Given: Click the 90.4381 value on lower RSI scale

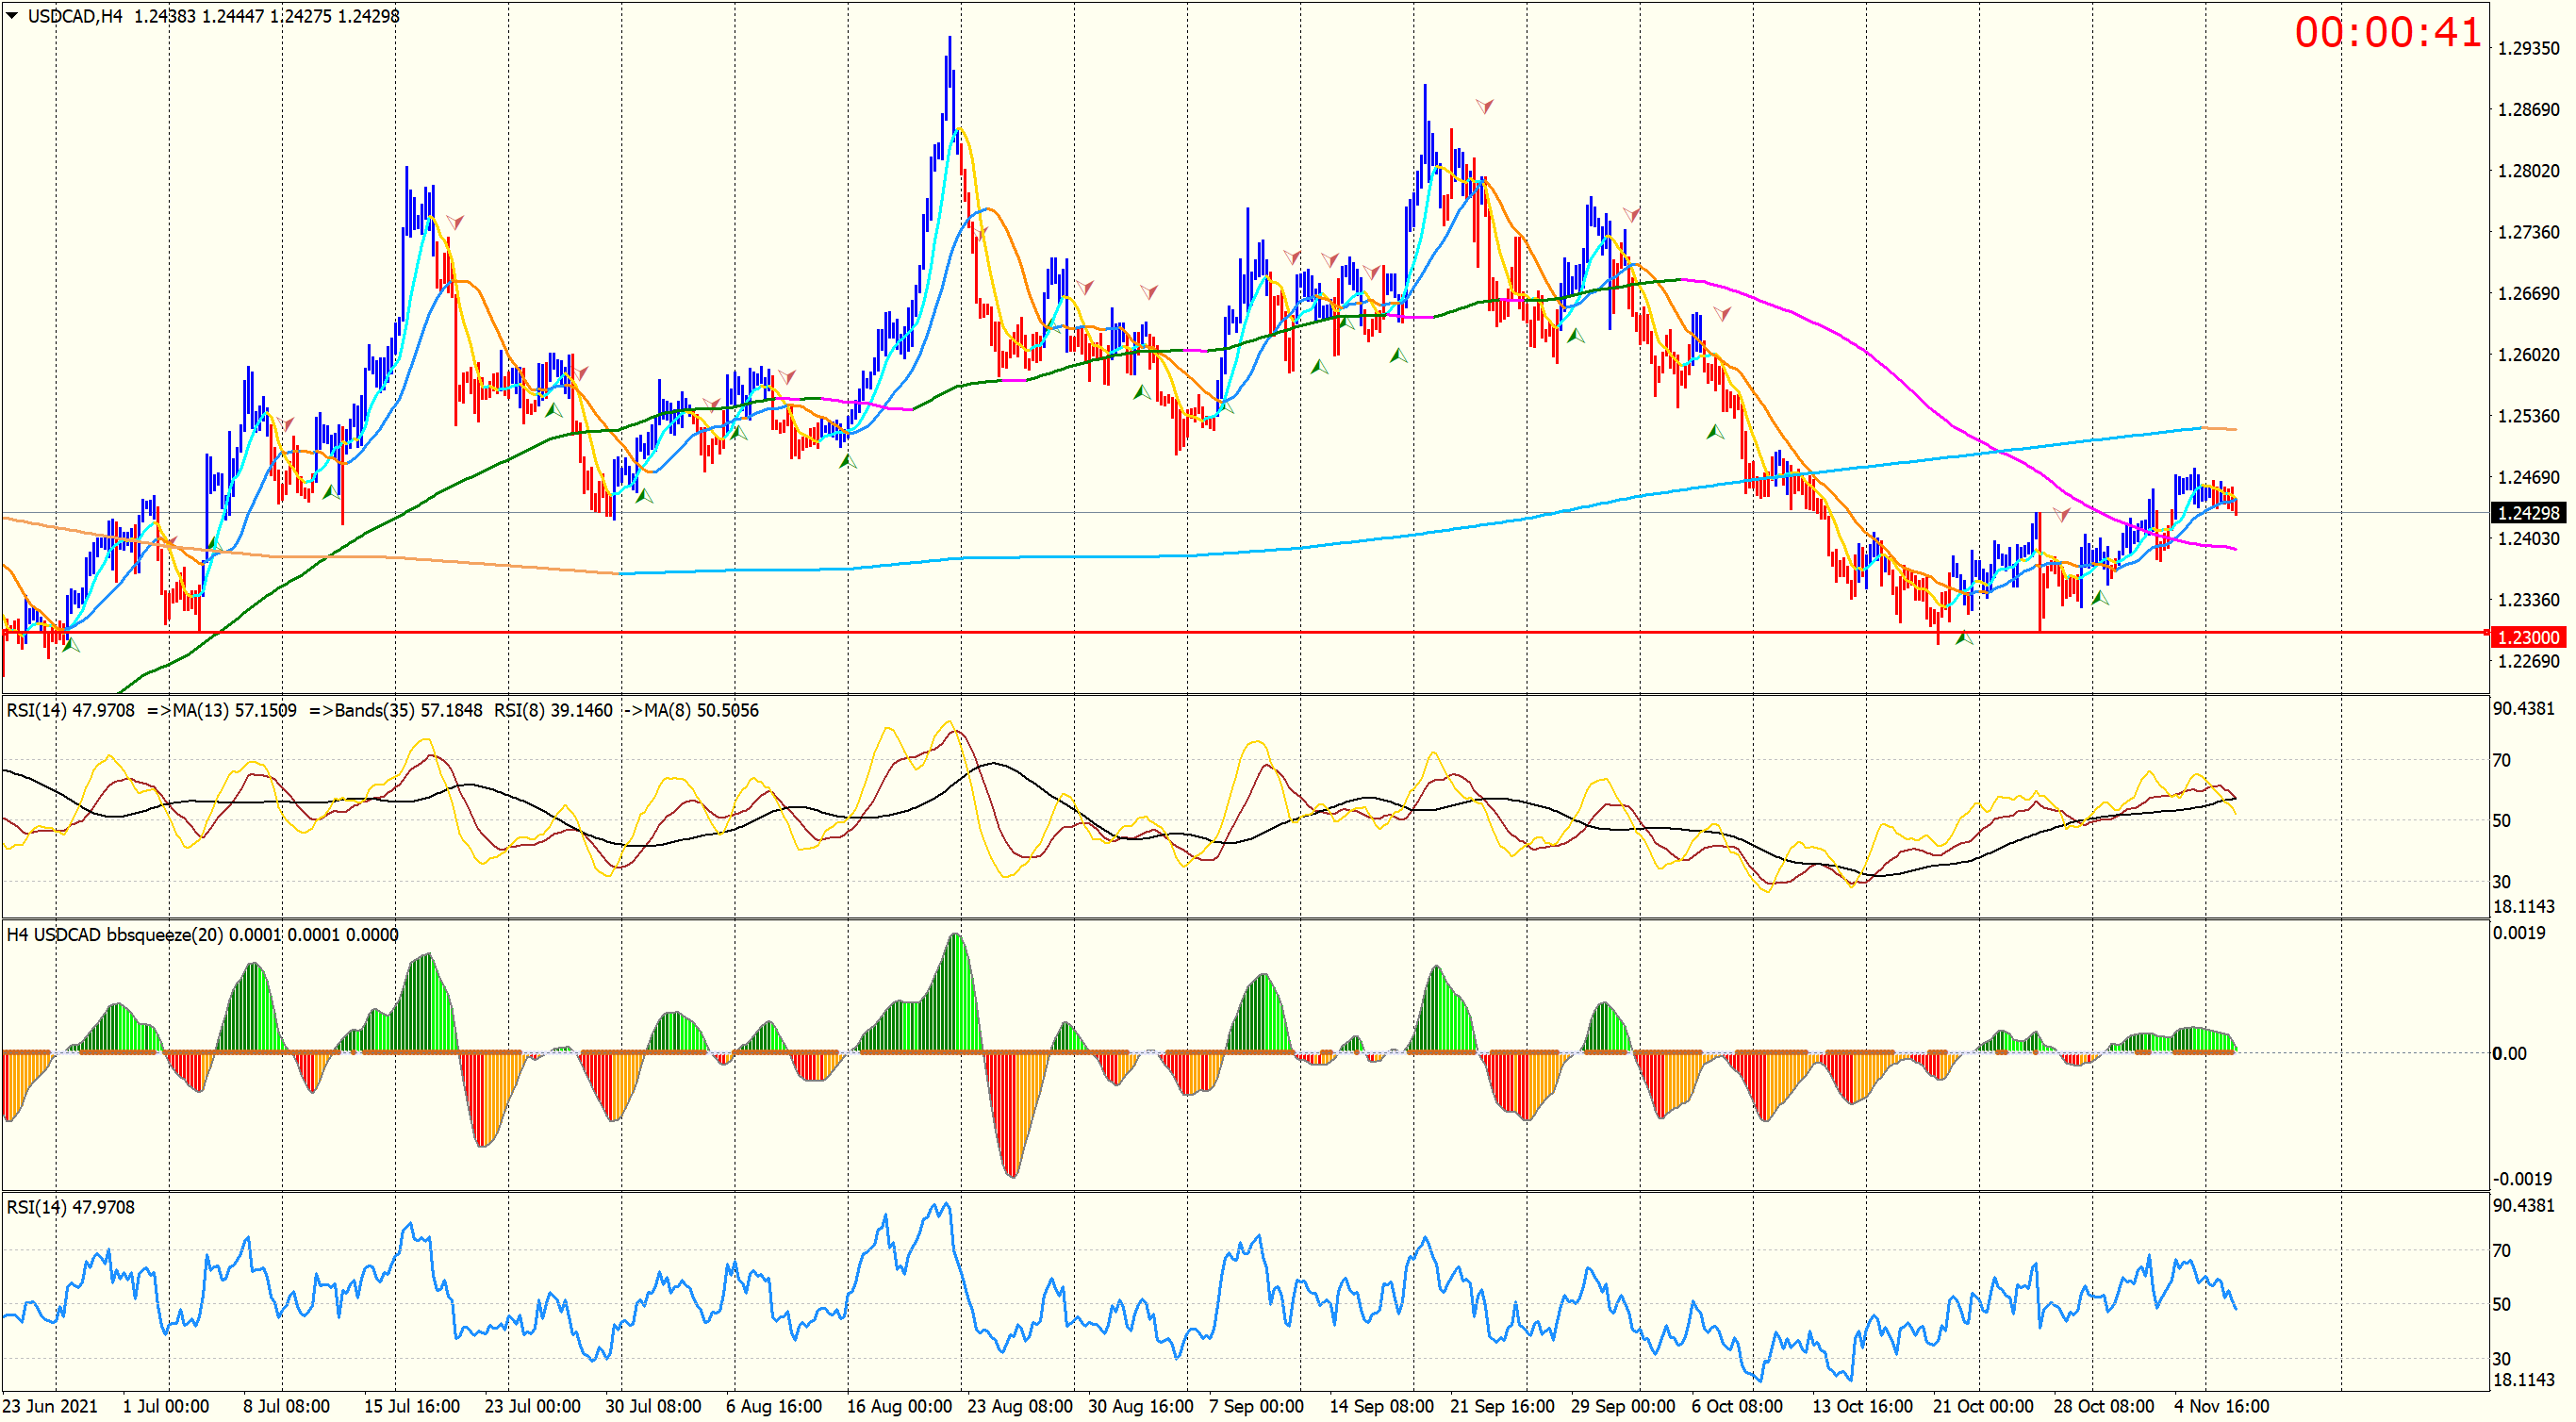Looking at the screenshot, I should pos(2523,1205).
